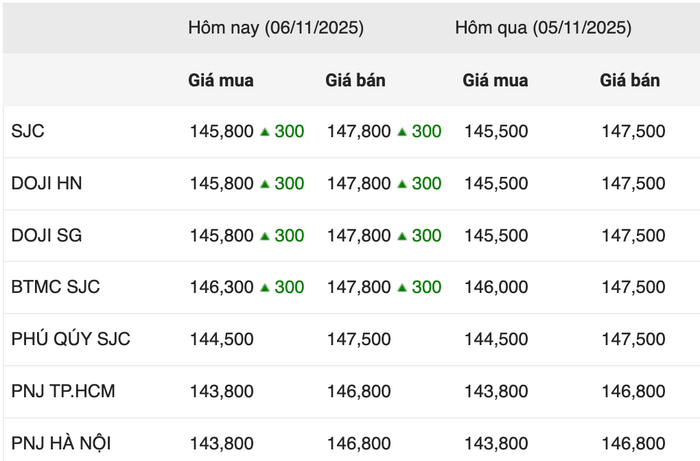Click the up arrow in DOJI SG sell price

click(x=403, y=235)
